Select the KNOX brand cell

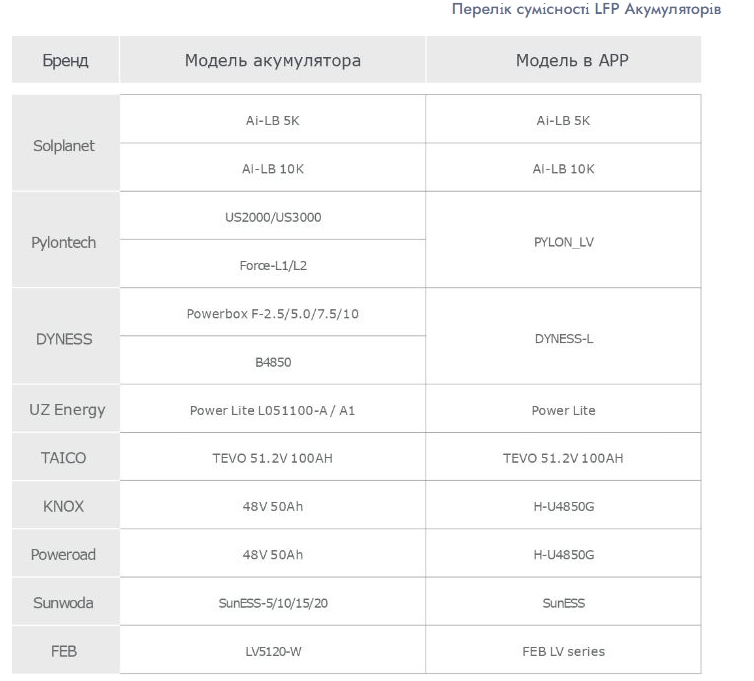(64, 506)
